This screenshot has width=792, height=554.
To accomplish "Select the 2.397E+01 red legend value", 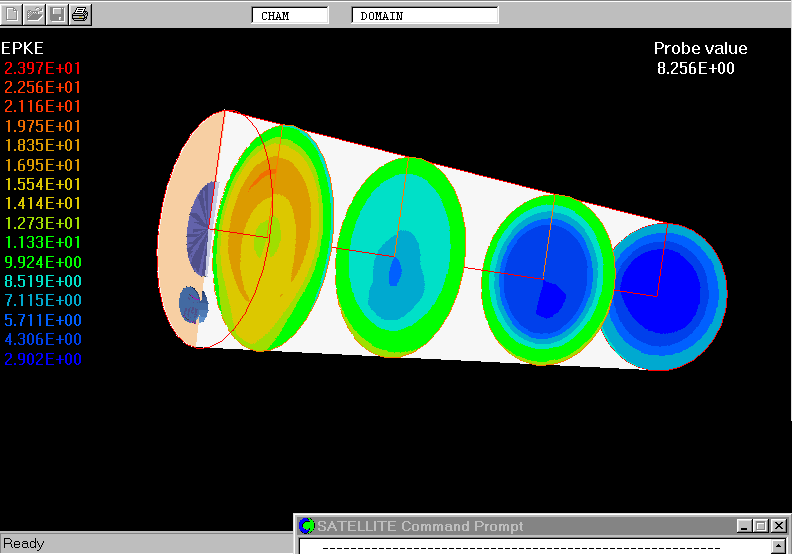I will click(43, 68).
